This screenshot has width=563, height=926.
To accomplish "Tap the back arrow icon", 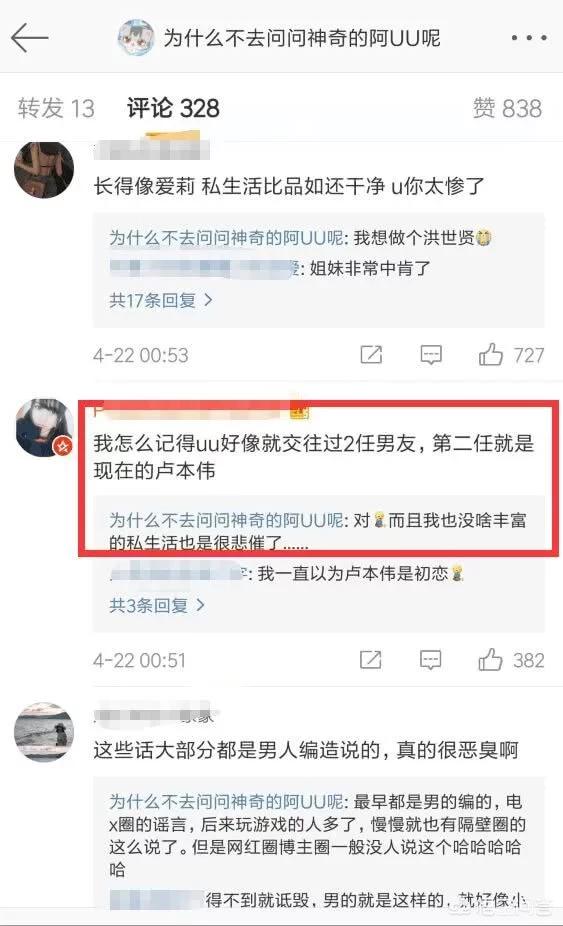I will point(30,38).
